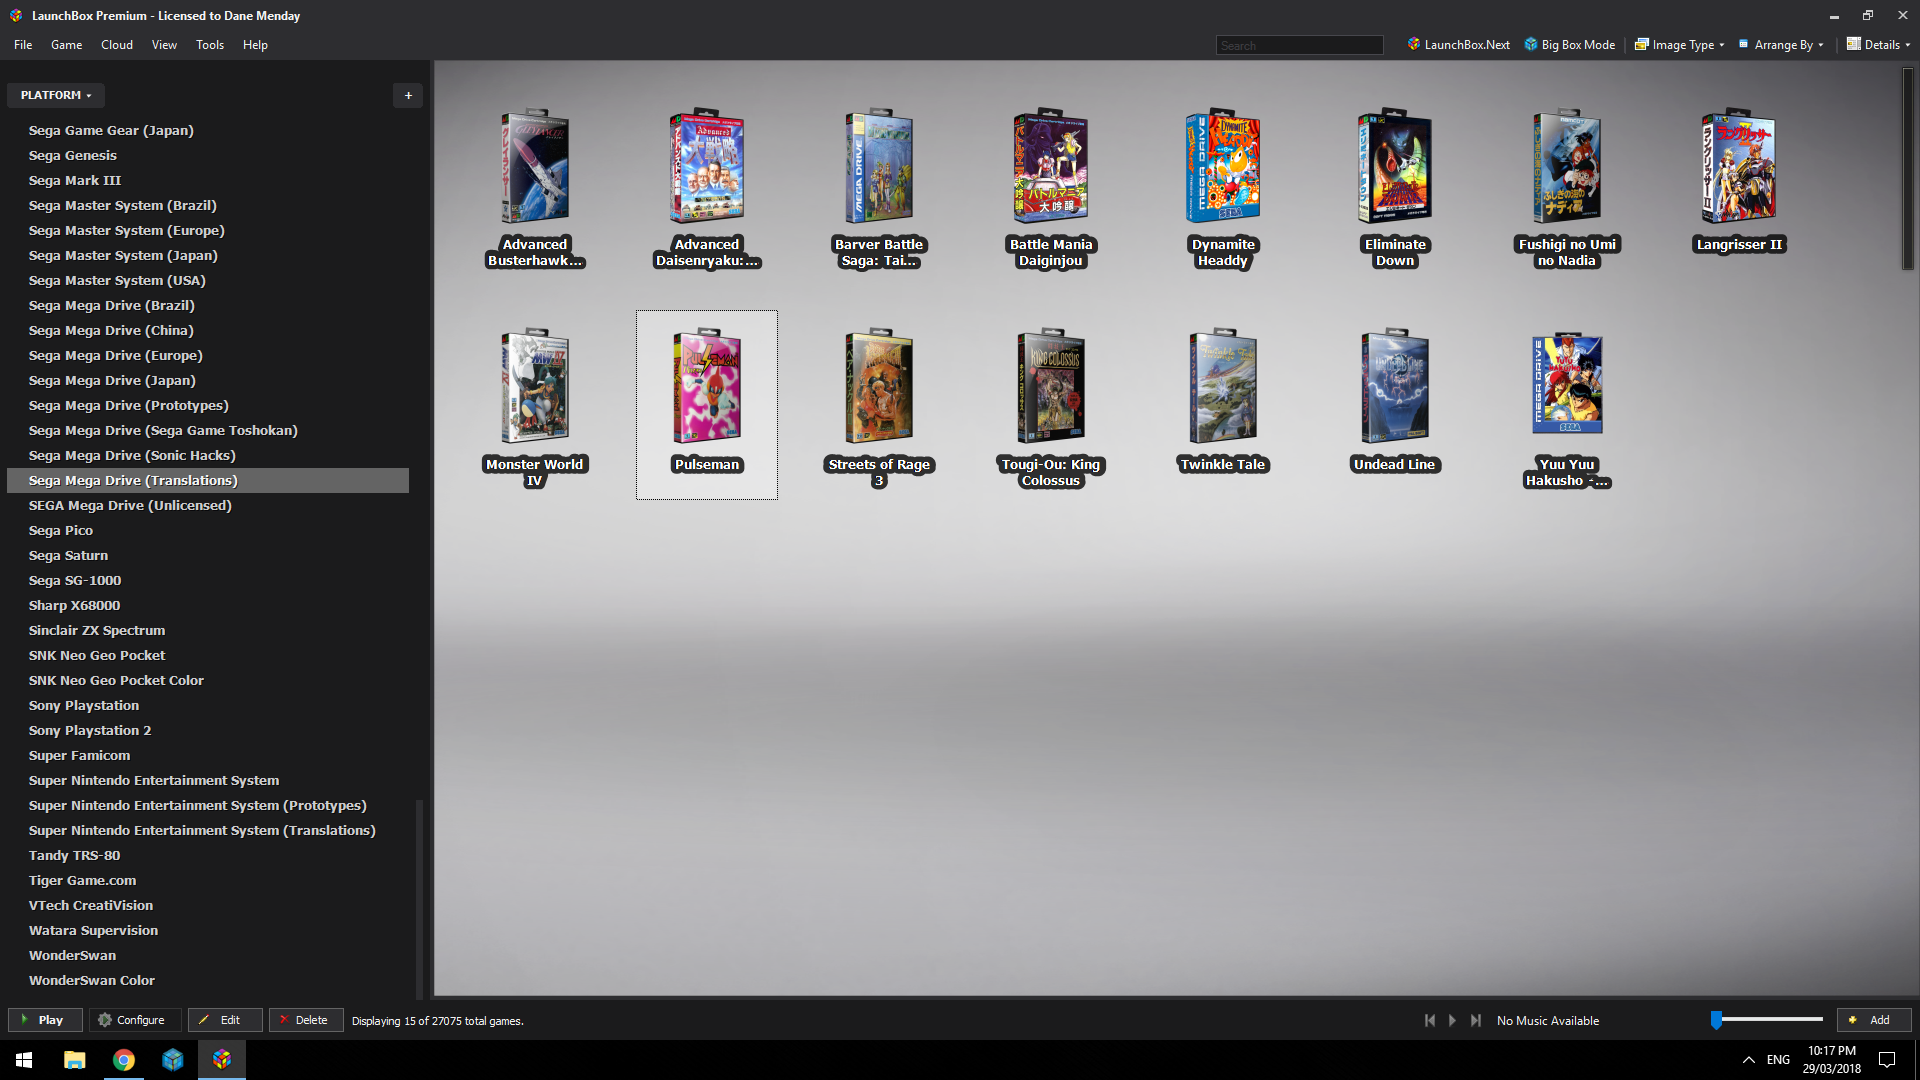Select Barver Battle Saga box art
Screen dimensions: 1920x1080
(879, 166)
